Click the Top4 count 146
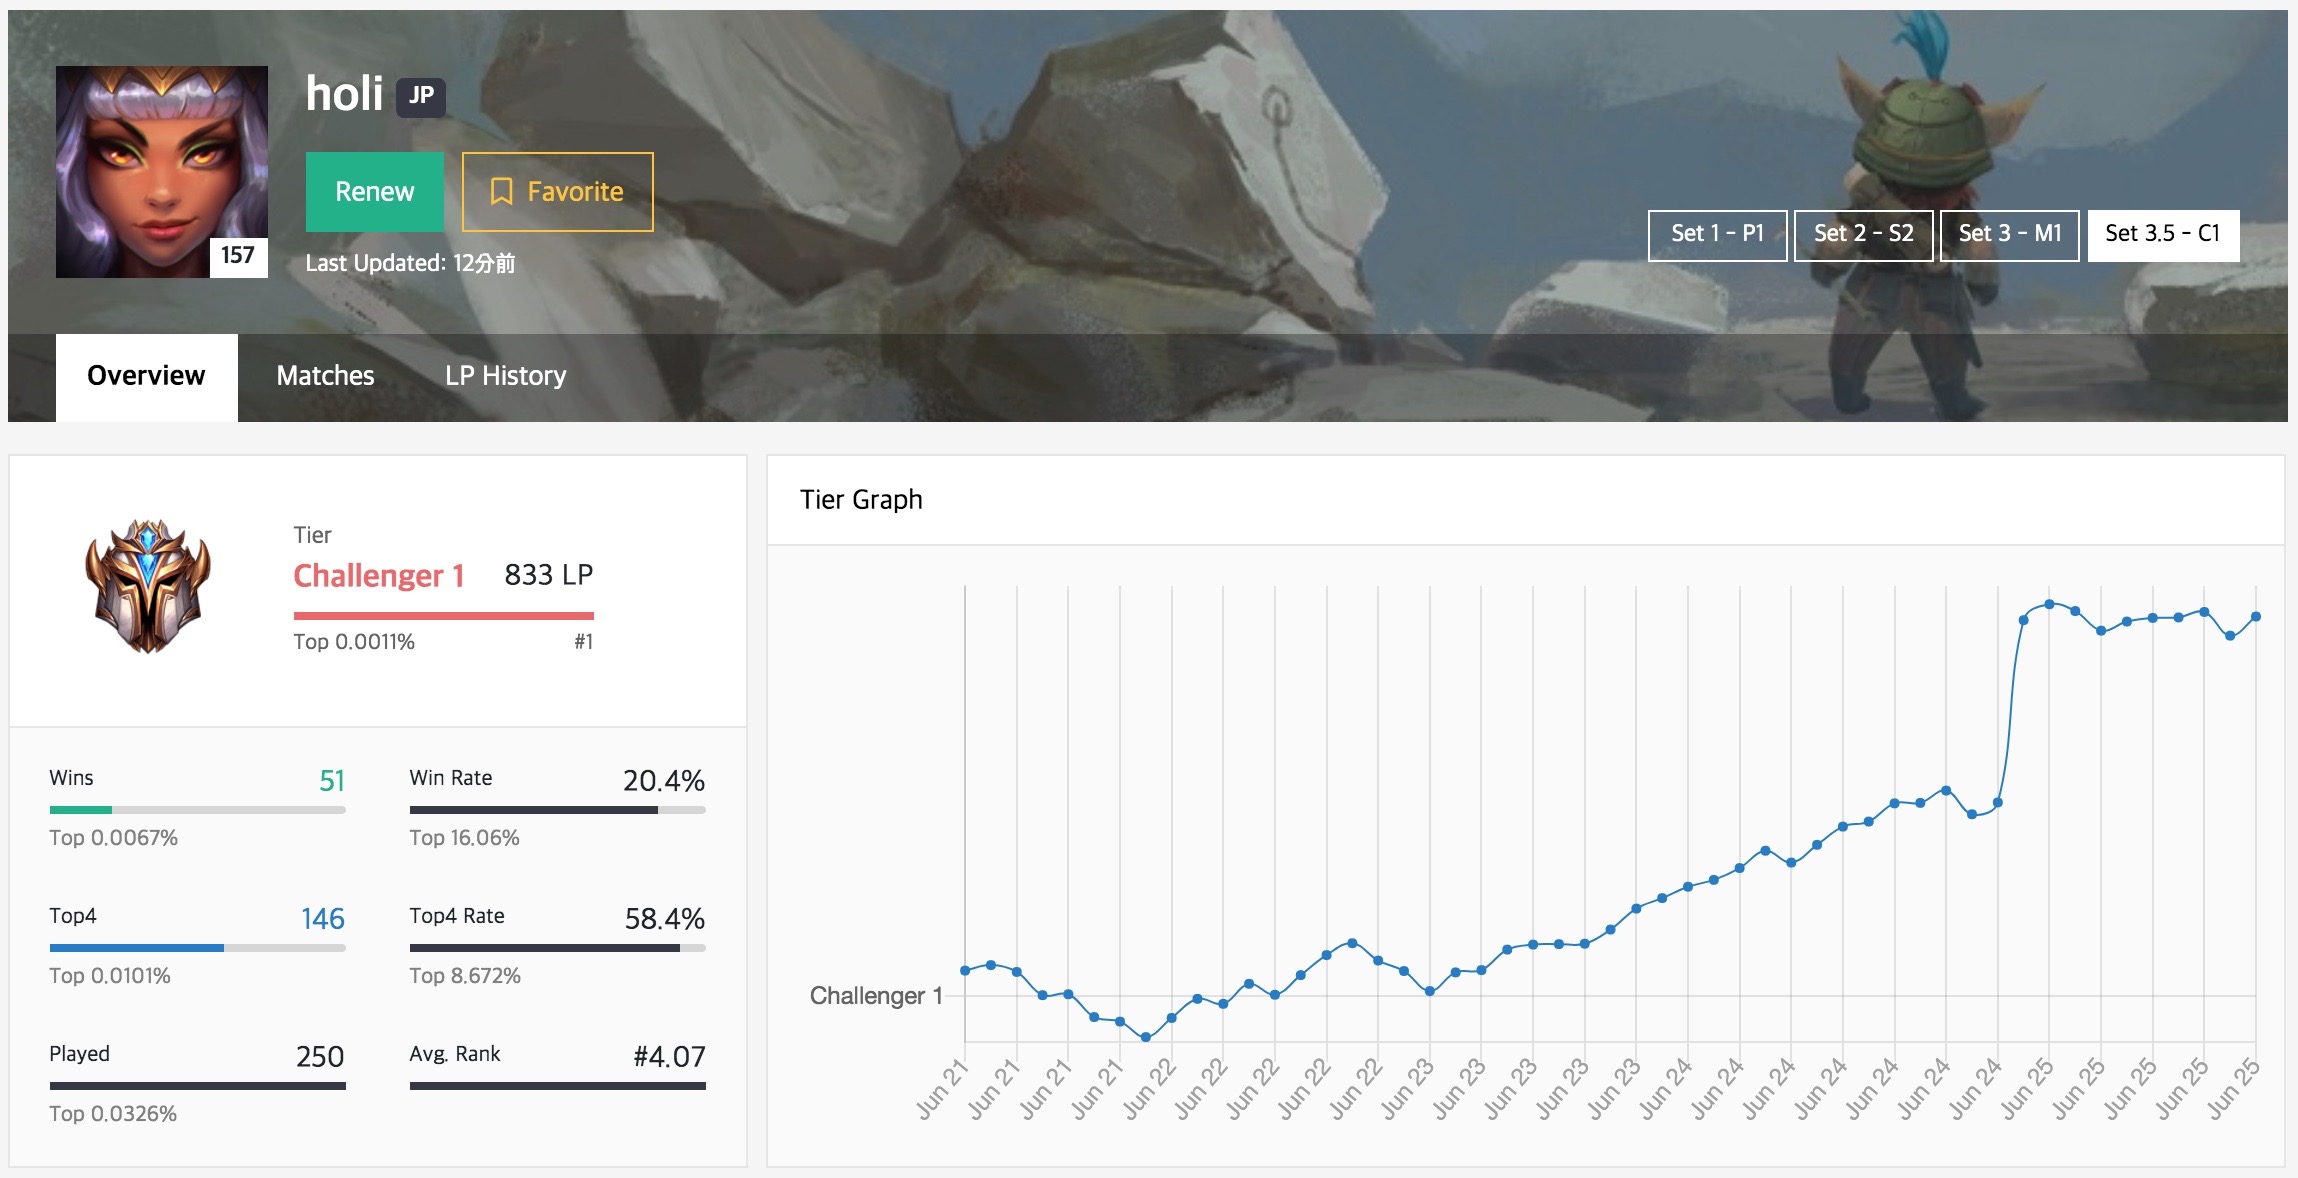 pos(323,919)
